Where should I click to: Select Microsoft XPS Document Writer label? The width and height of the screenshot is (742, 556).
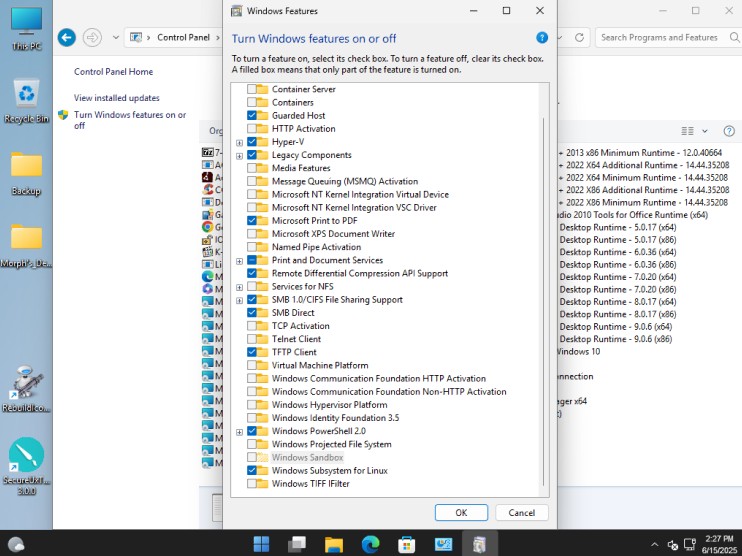[333, 234]
